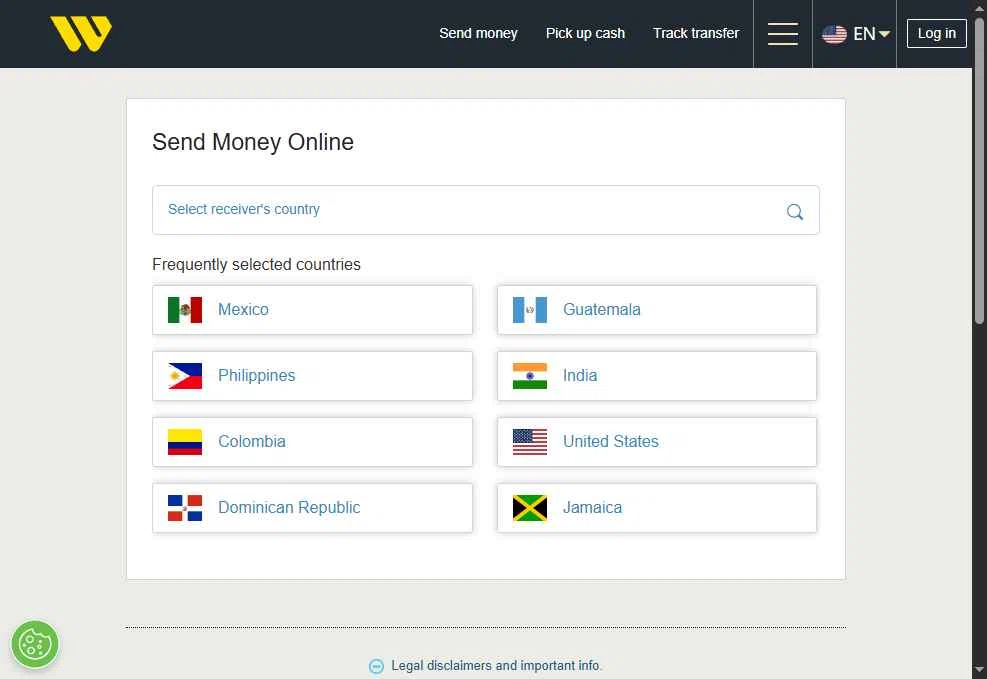Click the Colombia flag icon

(x=185, y=442)
